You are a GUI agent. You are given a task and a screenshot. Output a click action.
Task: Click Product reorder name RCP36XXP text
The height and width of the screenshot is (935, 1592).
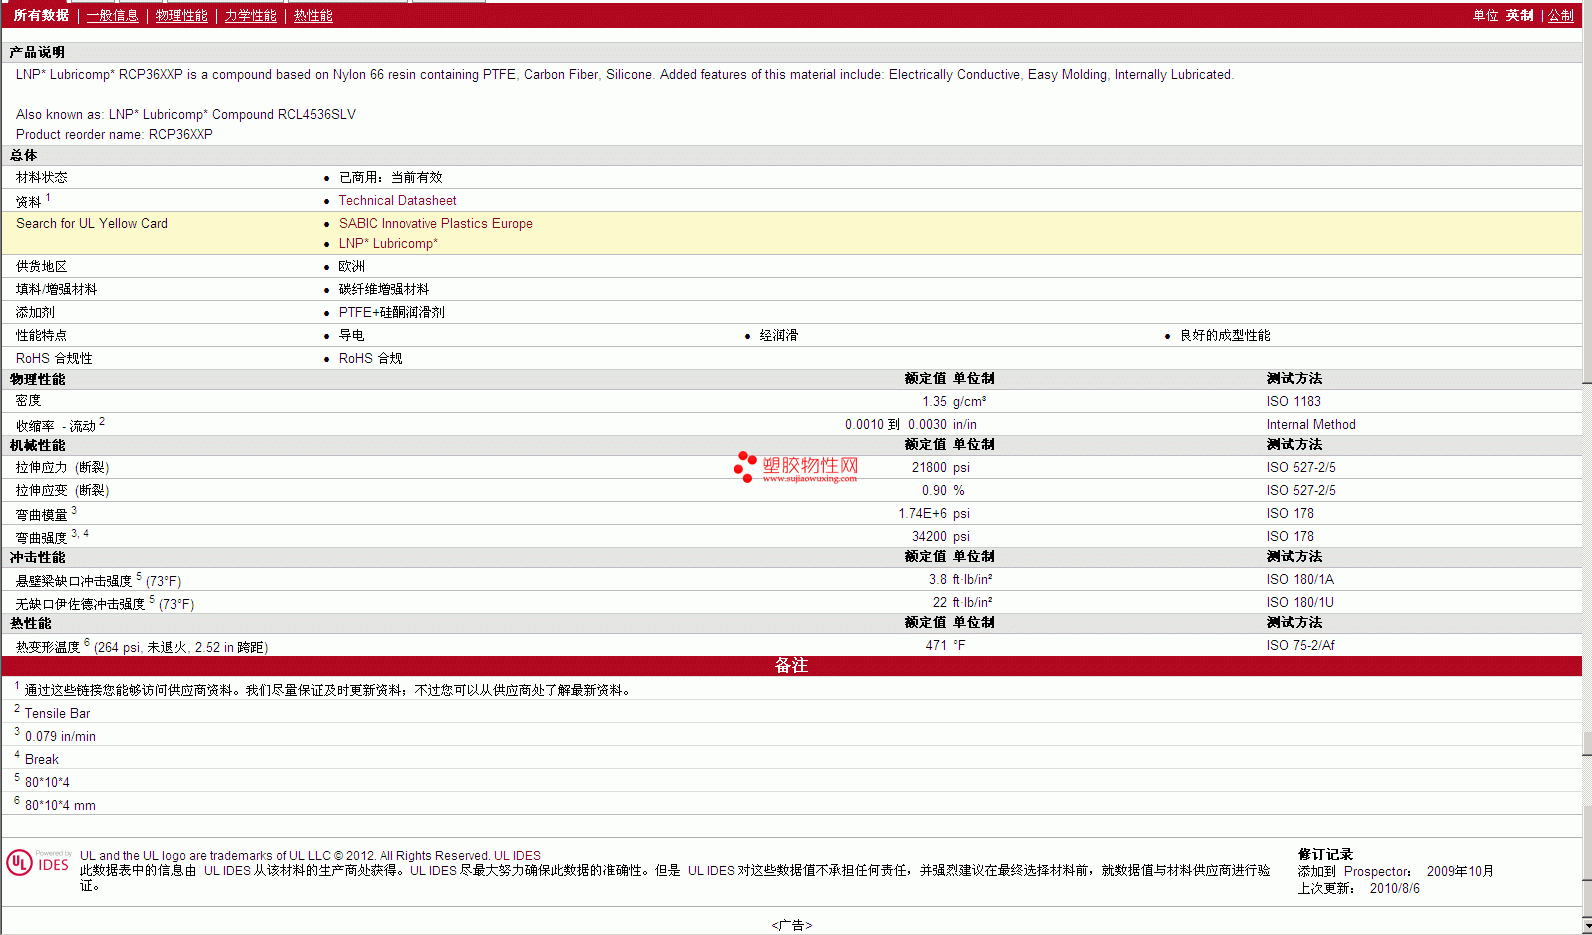pyautogui.click(x=114, y=135)
